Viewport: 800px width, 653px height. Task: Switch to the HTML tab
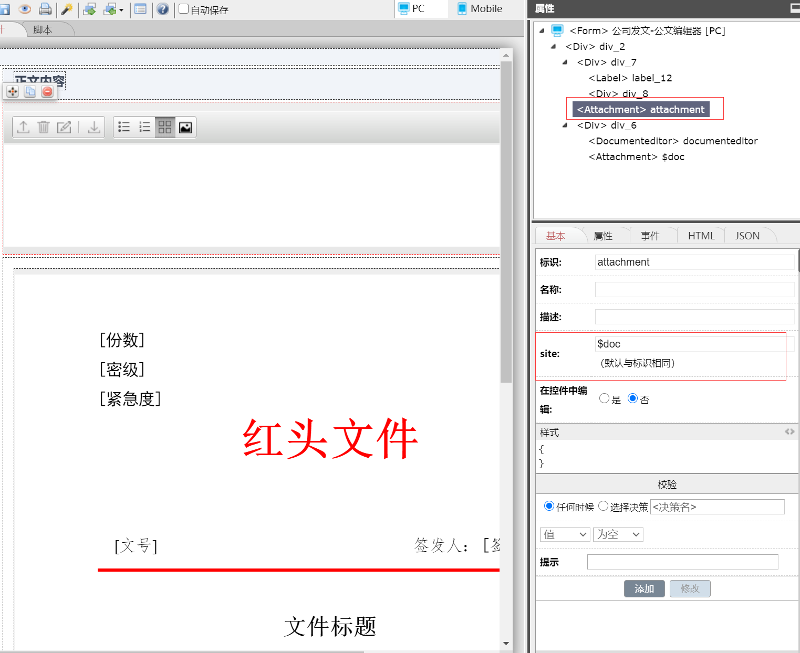(700, 236)
